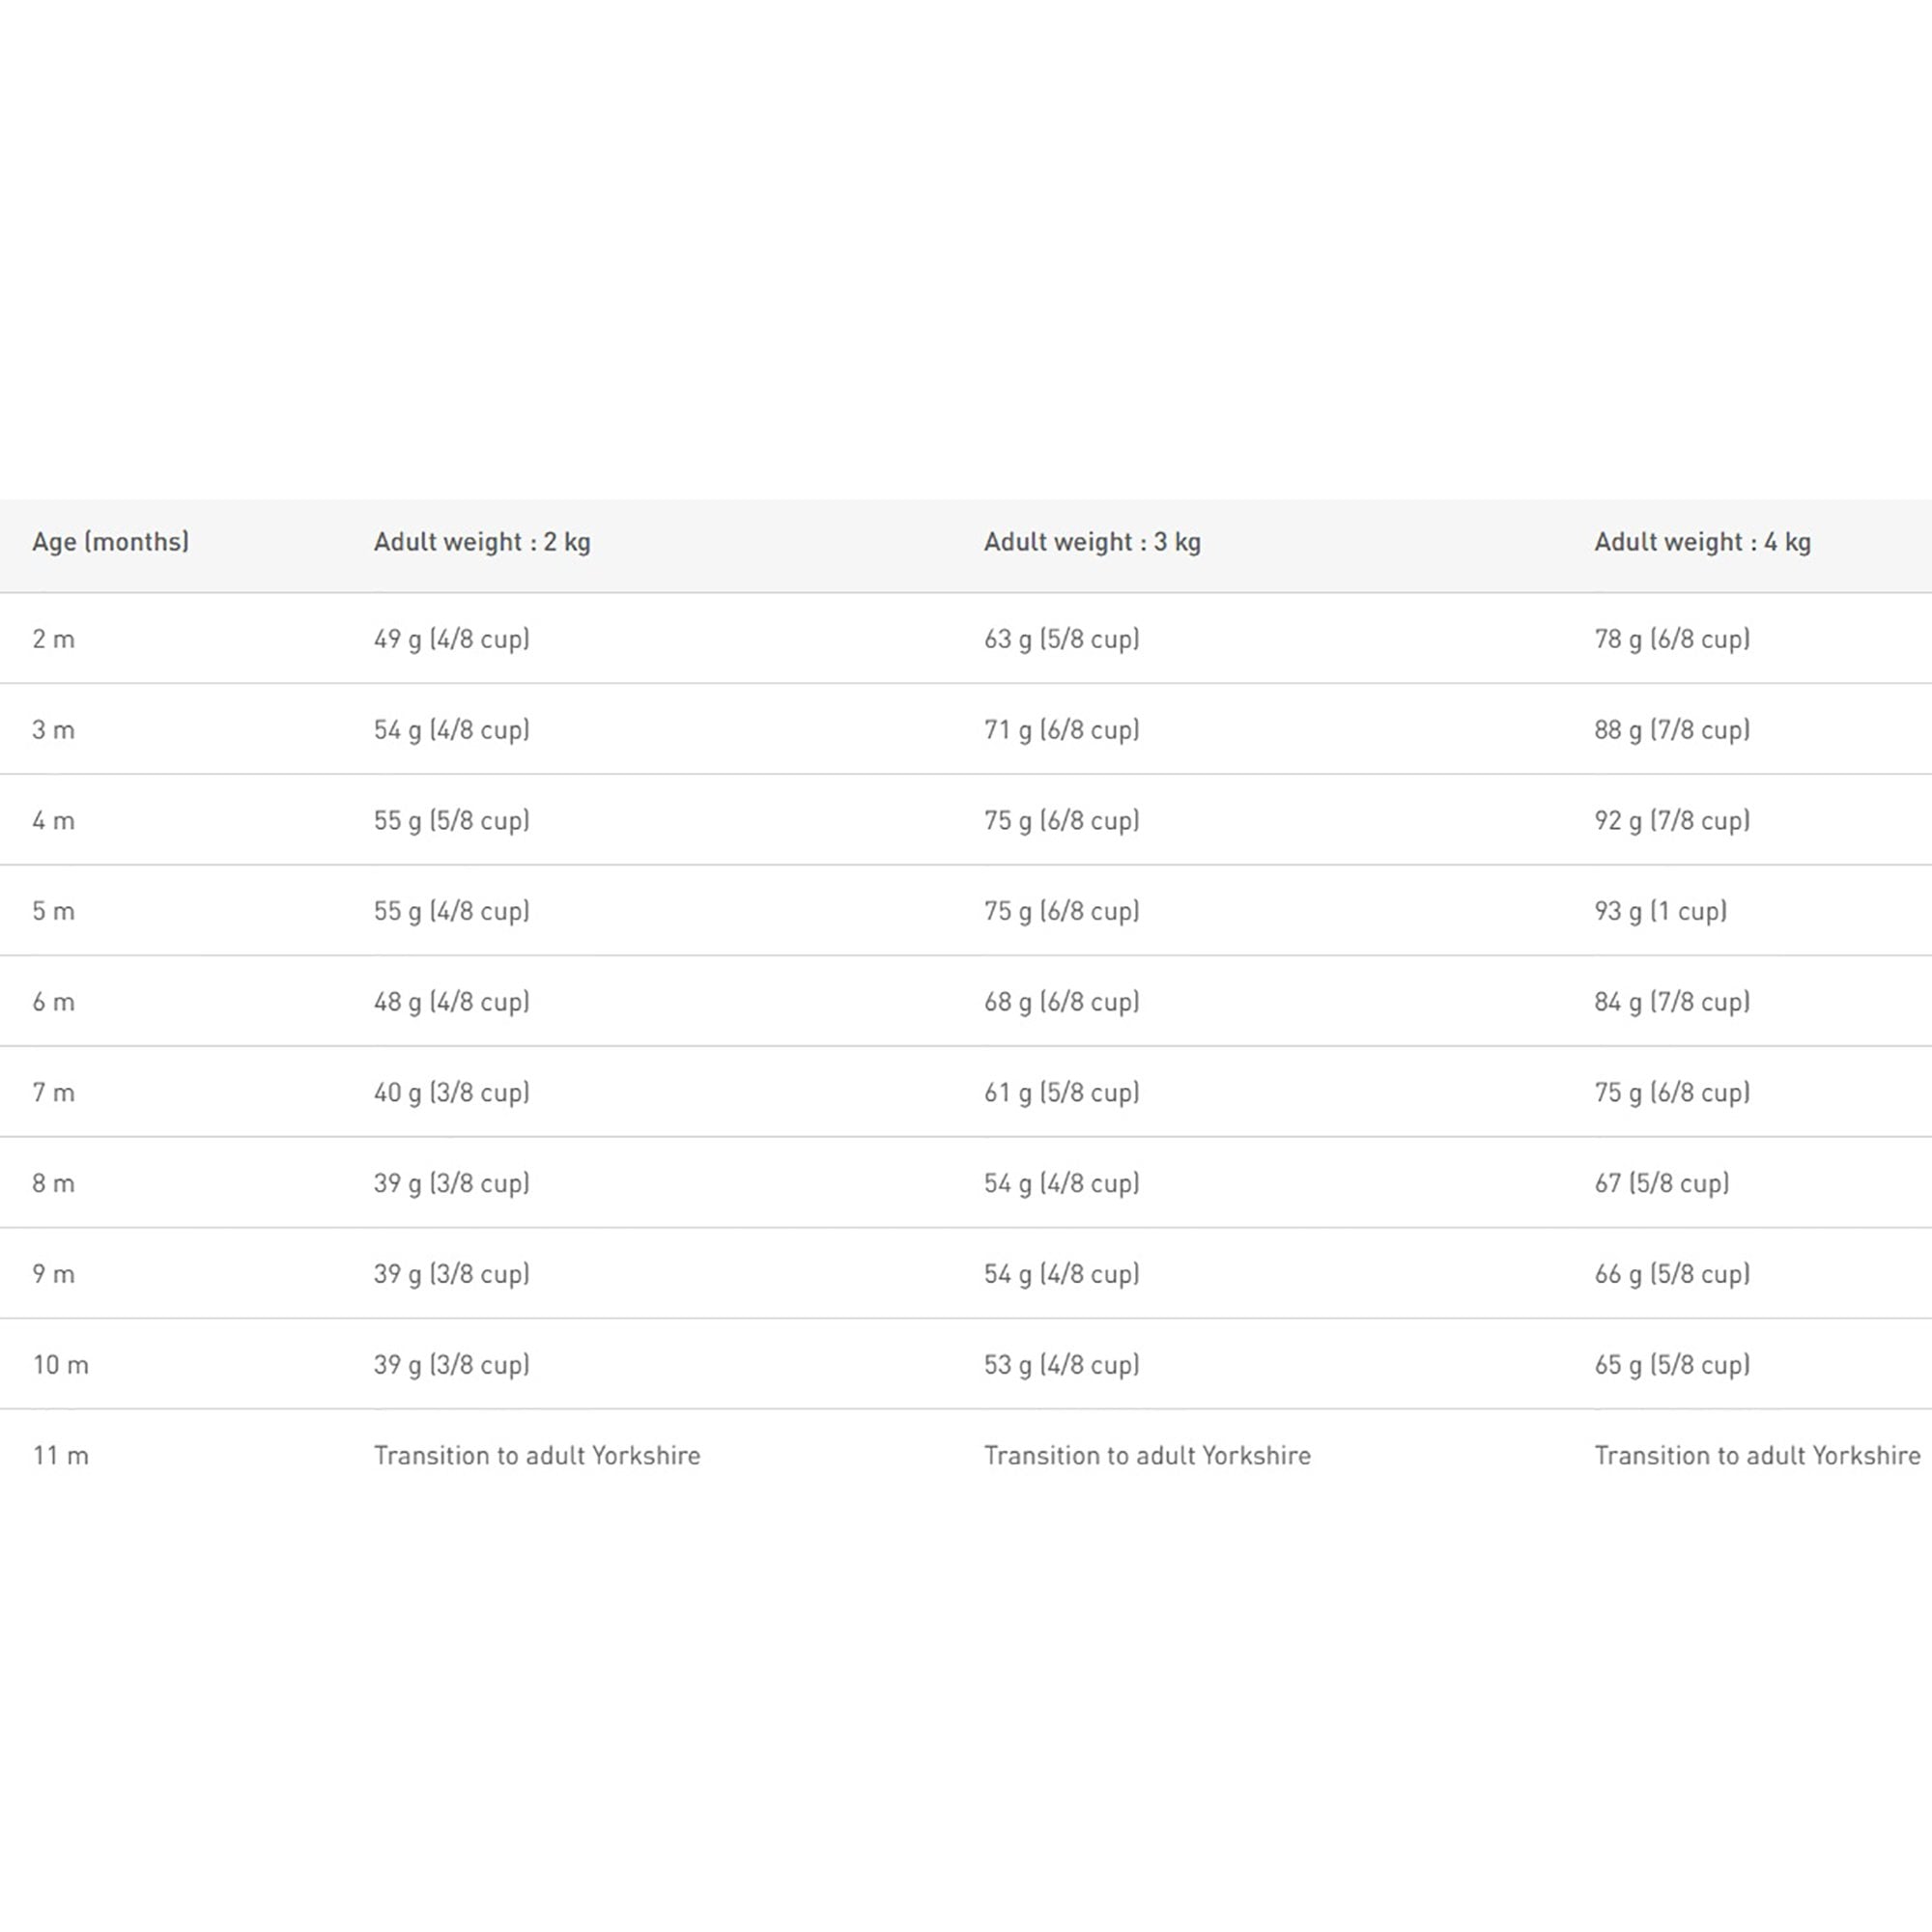Click the "Adult weight : 4 kg" header
The image size is (1932, 1932).
(x=1702, y=542)
